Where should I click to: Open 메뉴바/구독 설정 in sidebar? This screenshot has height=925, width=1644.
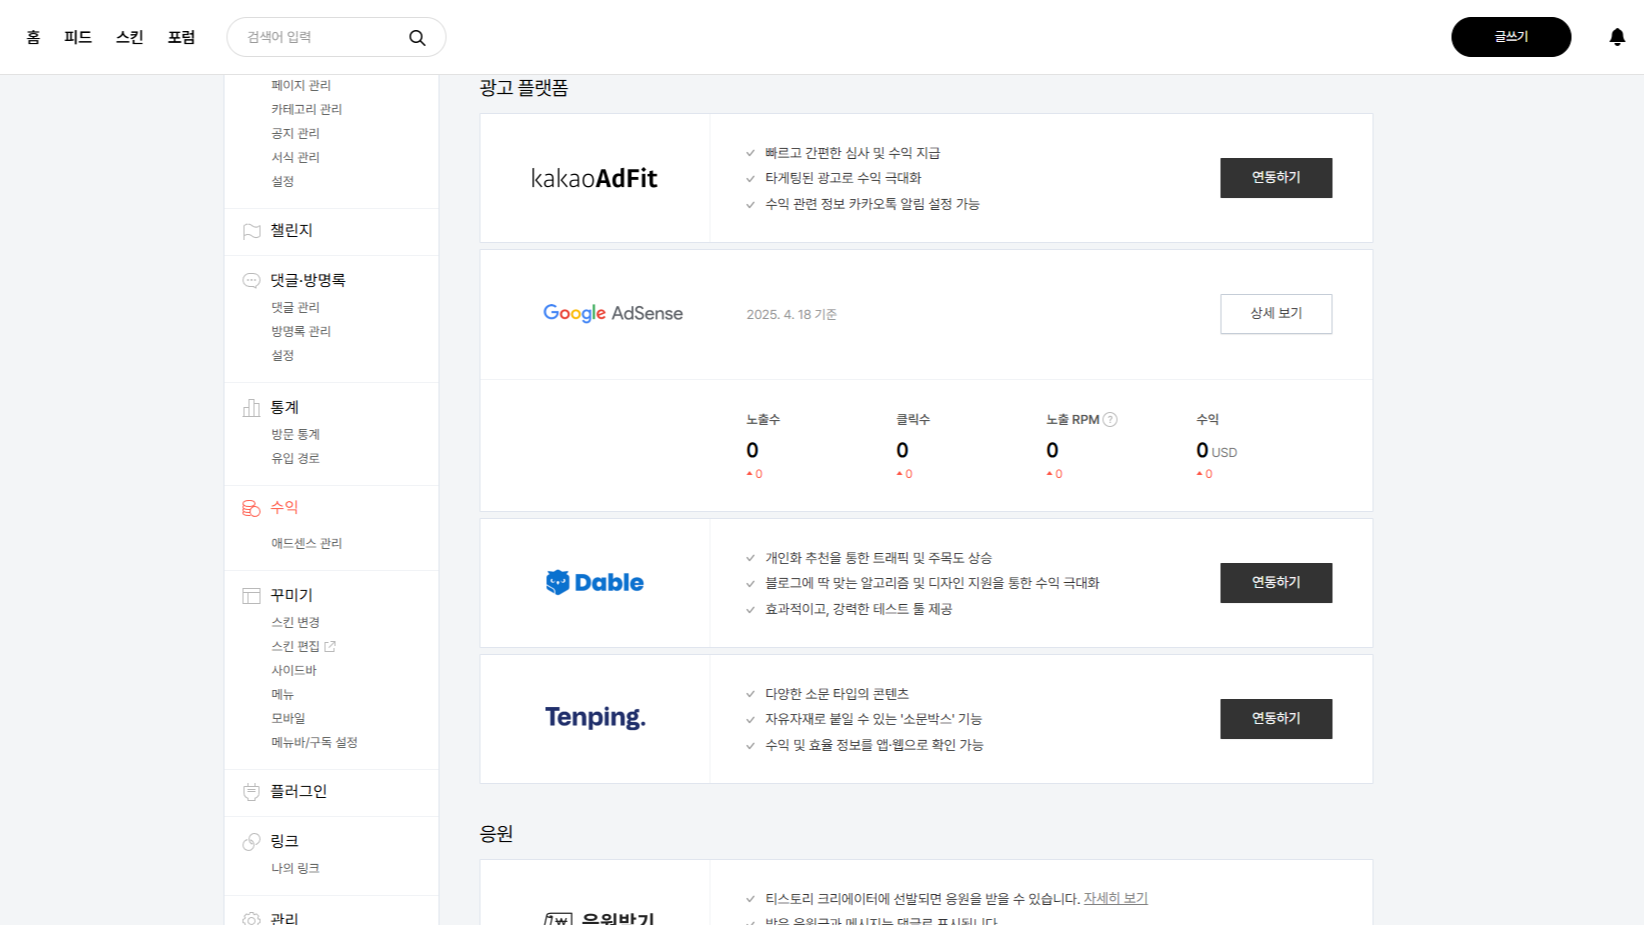click(x=314, y=743)
